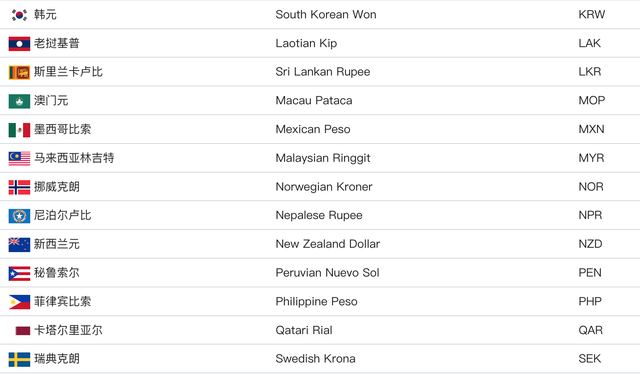Click the Malaysia flag icon
Screen dimensions: 640x374
point(19,158)
